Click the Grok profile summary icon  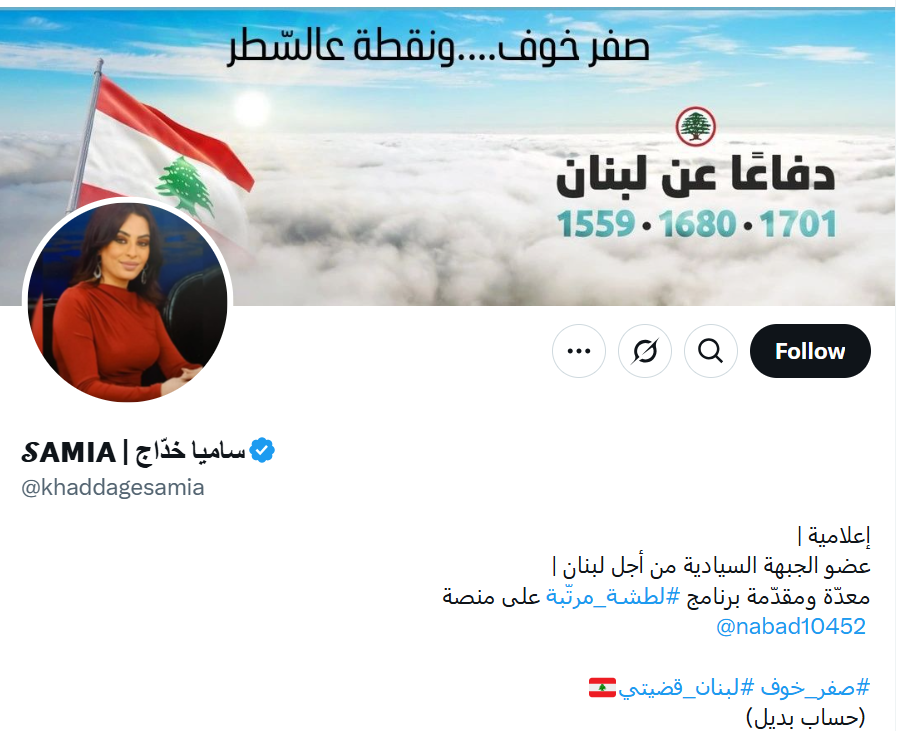[x=645, y=351]
